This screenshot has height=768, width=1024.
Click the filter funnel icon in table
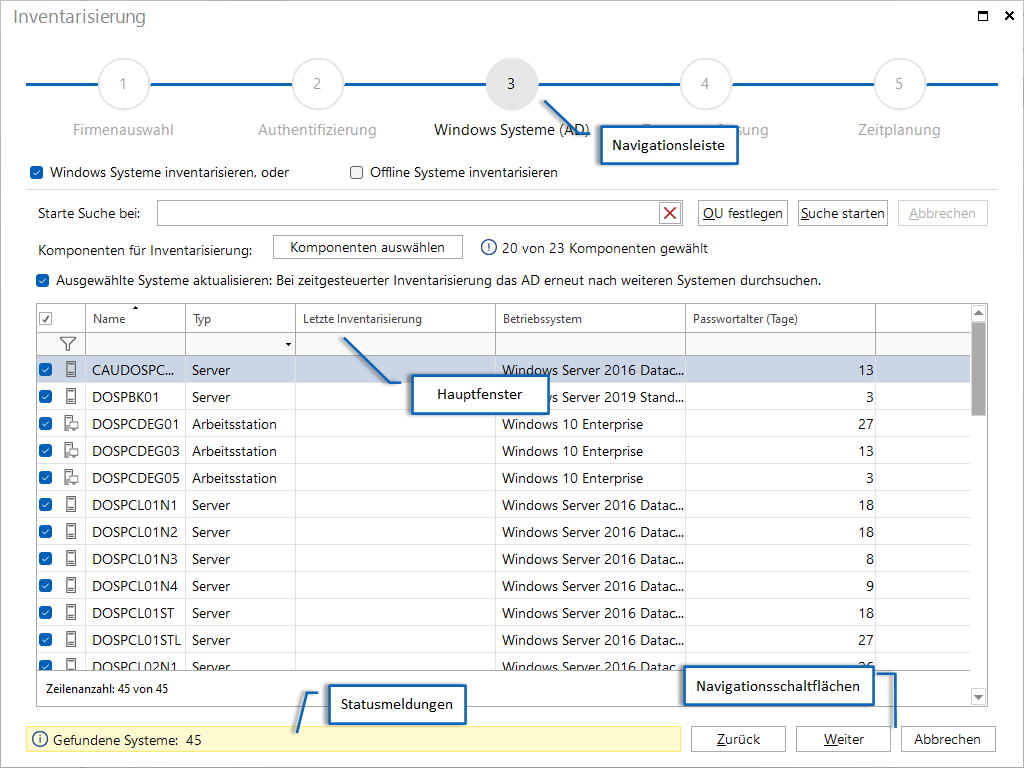point(67,344)
